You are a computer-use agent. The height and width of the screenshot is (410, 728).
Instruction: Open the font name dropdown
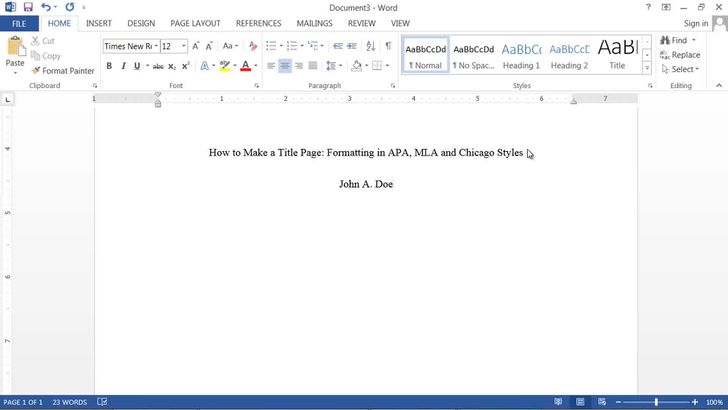(156, 46)
